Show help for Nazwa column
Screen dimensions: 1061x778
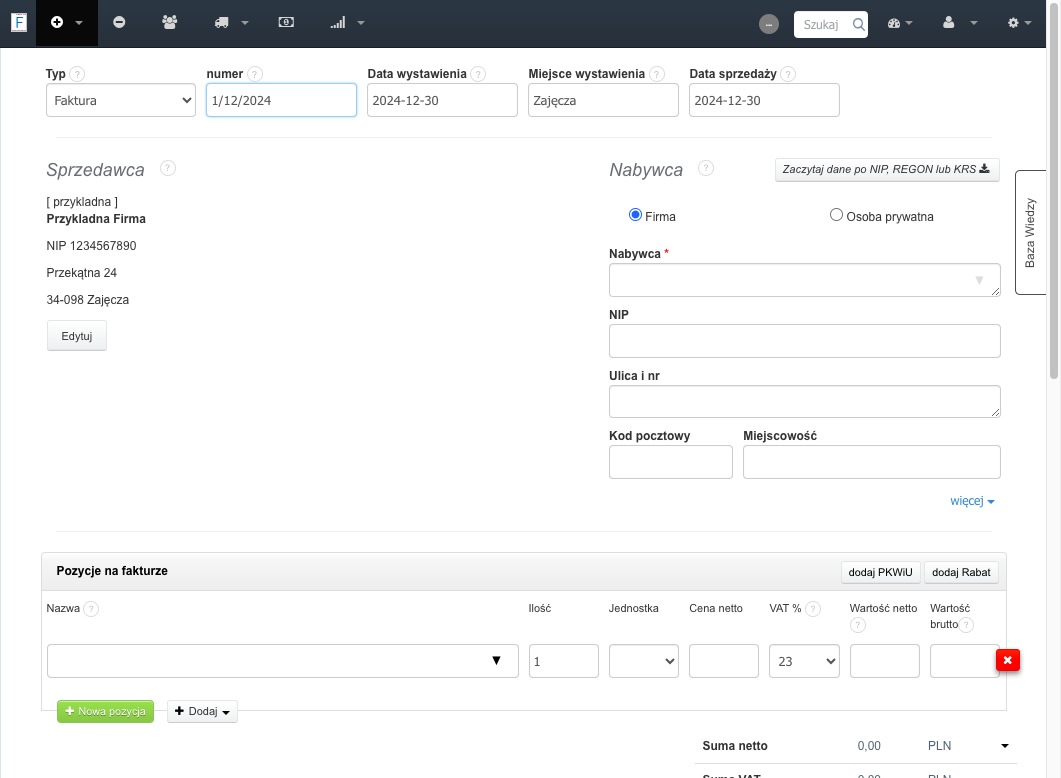(91, 609)
